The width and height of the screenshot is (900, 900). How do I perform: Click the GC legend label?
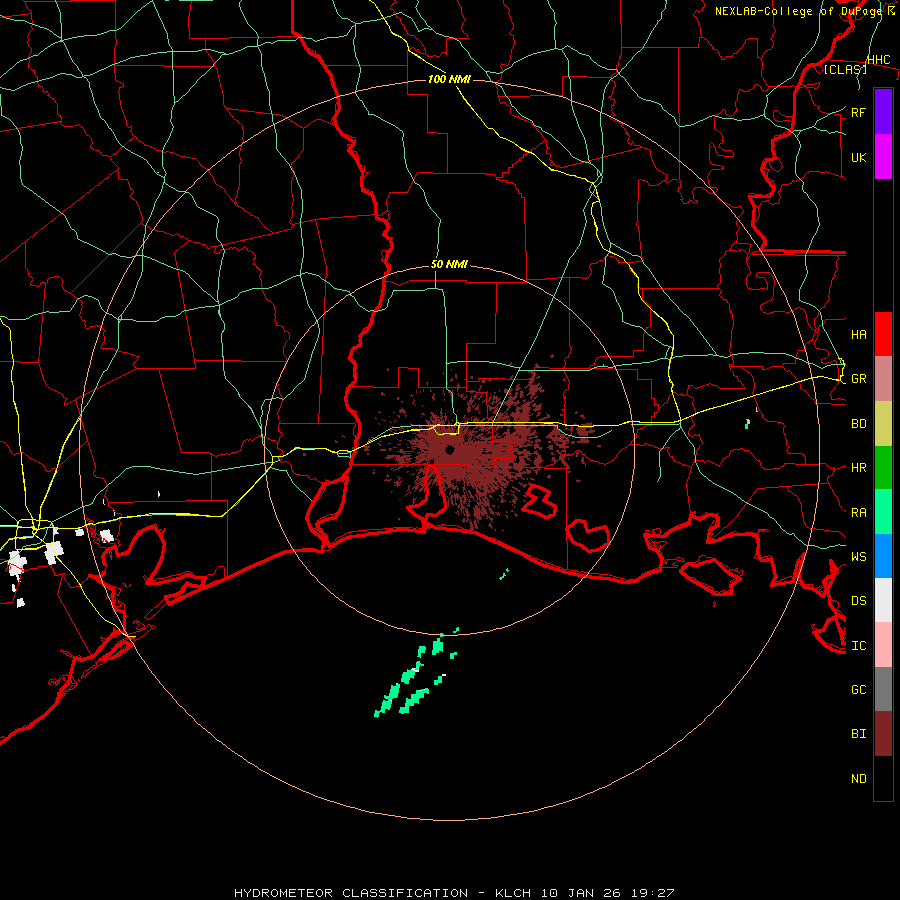pos(858,690)
